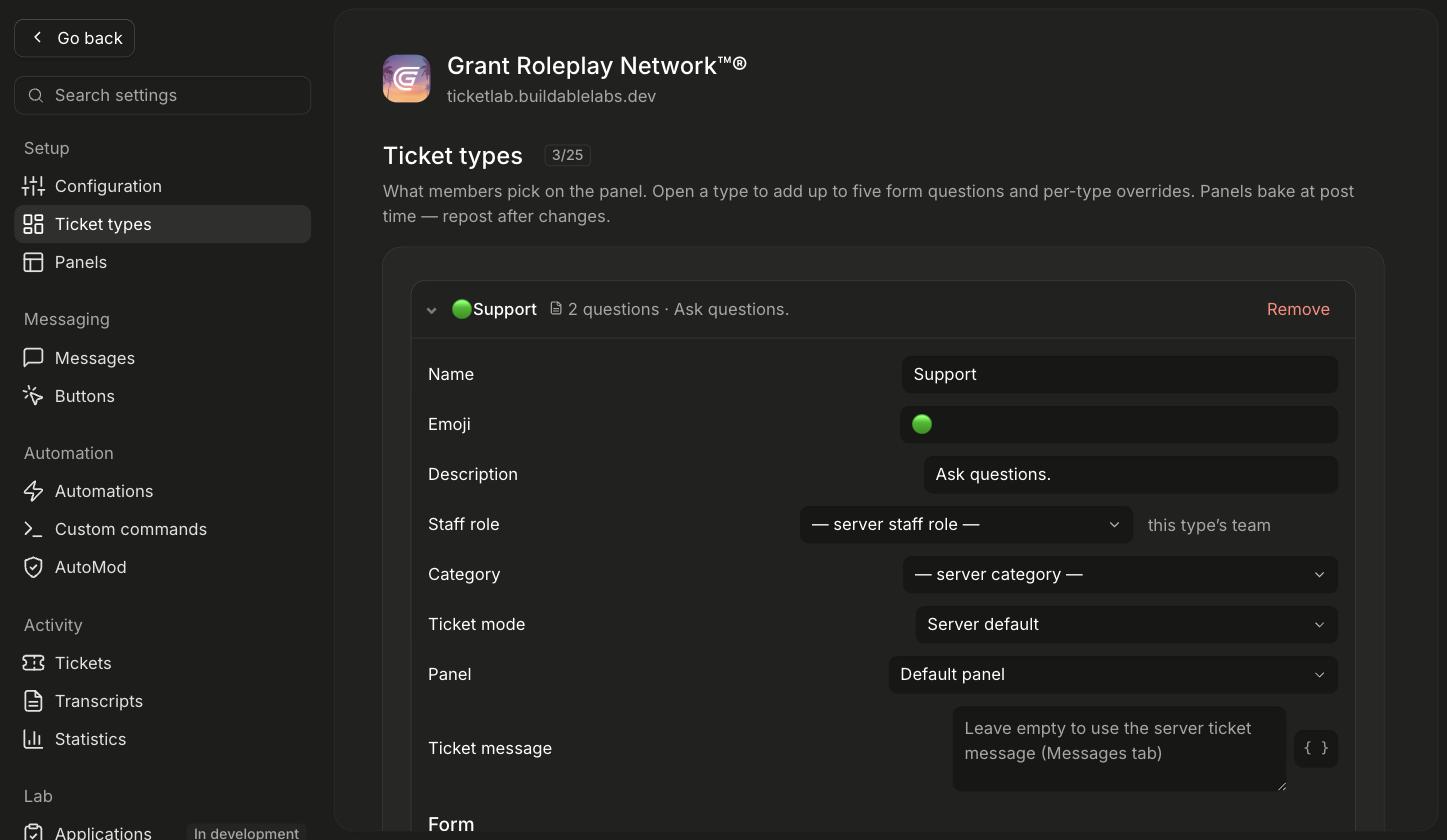This screenshot has width=1447, height=840.
Task: Click the Automations lightning icon
Action: tap(33, 491)
